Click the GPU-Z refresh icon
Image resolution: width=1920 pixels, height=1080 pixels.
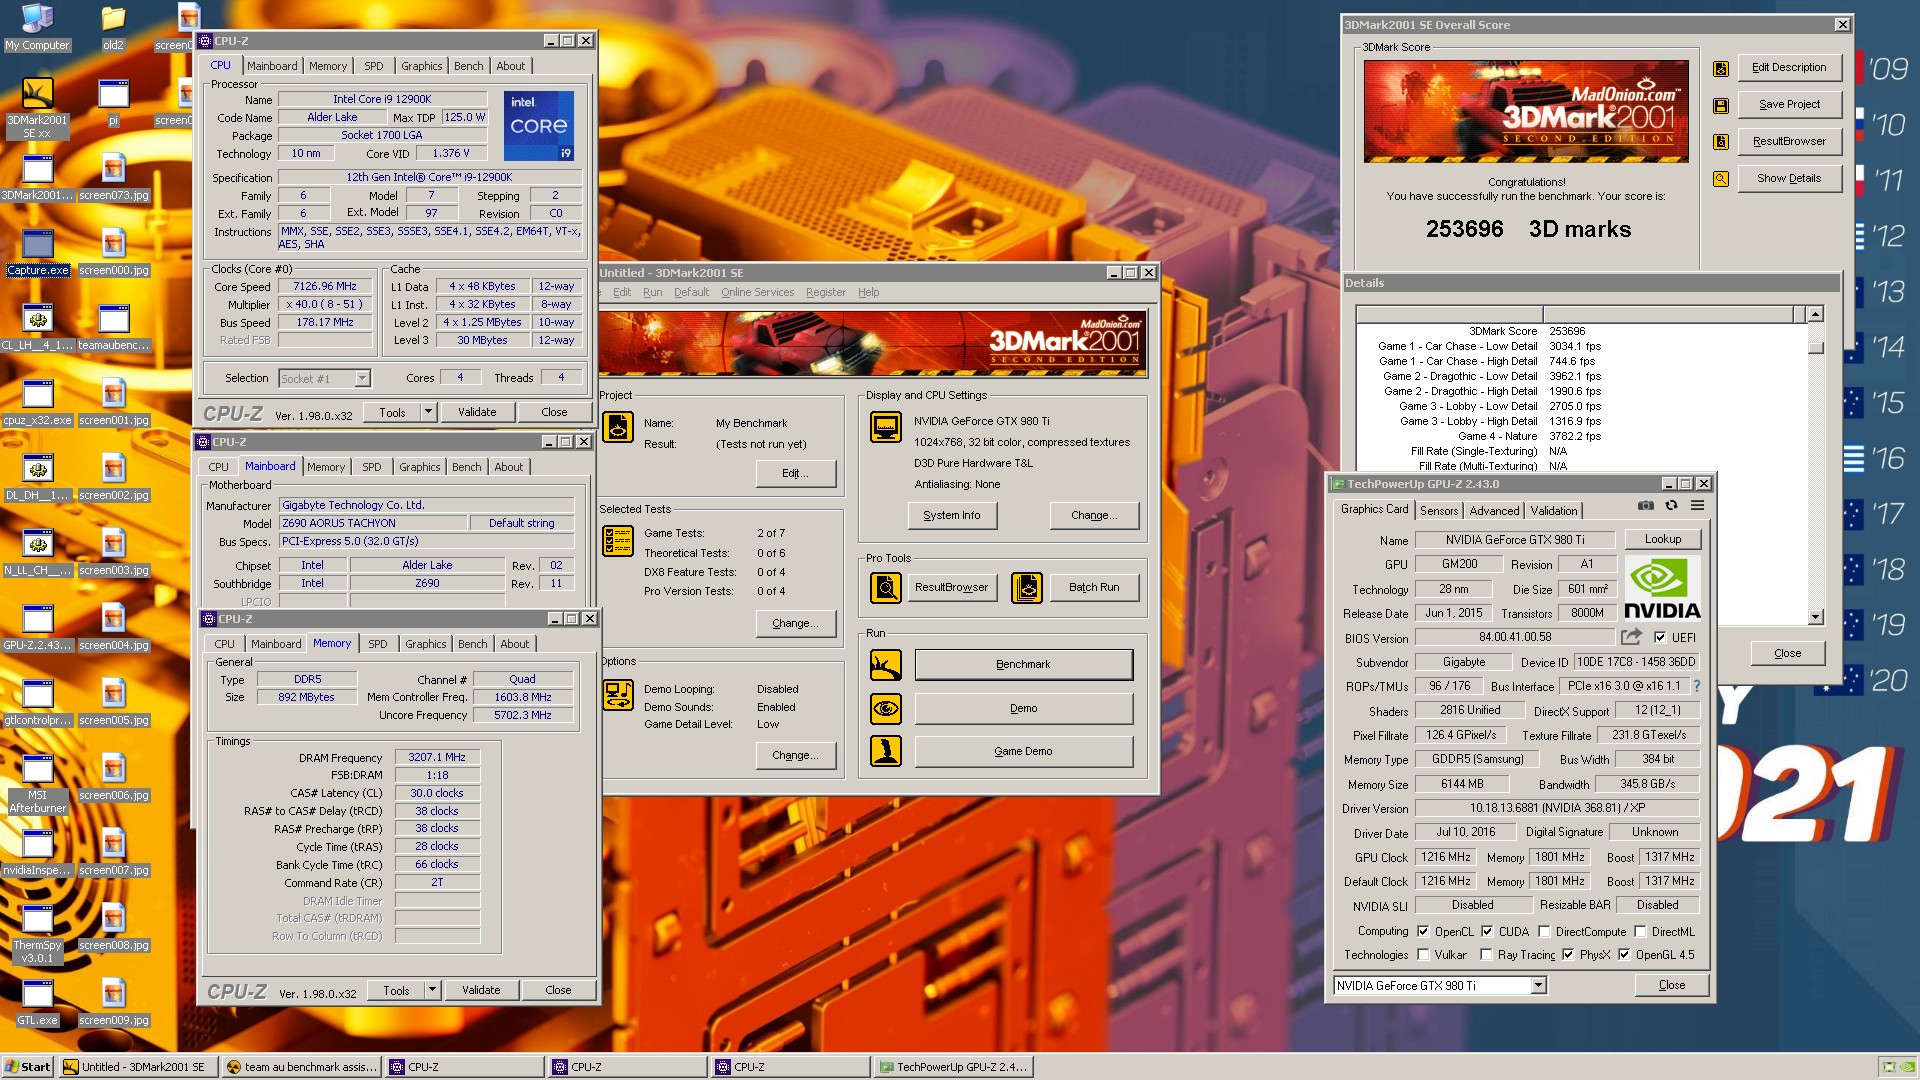[x=1671, y=506]
